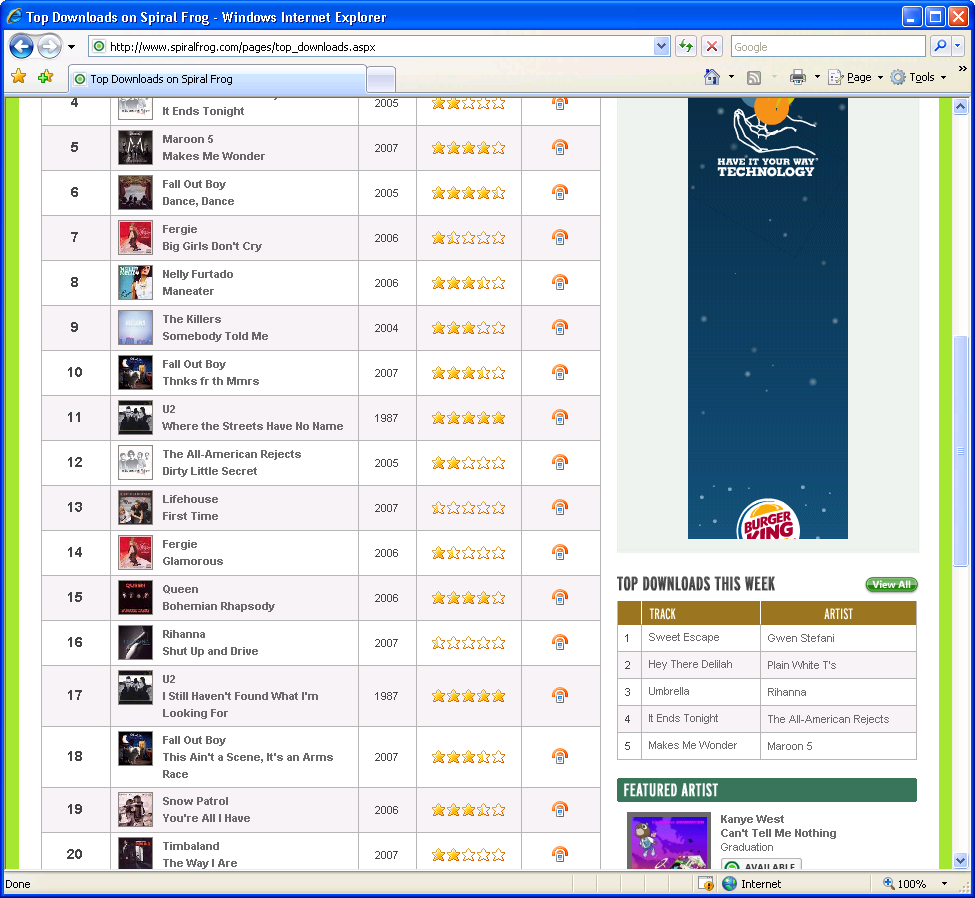This screenshot has height=898, width=975.
Task: Open Nelly Furtado album cover thumbnail
Action: pyautogui.click(x=135, y=282)
